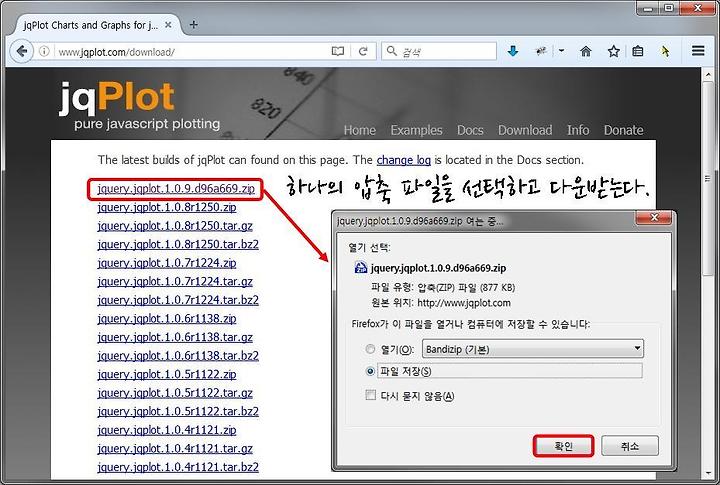Download jquery.jqplot.1.0.8r1250.tar.bz2 link
The height and width of the screenshot is (485, 720).
pyautogui.click(x=178, y=244)
